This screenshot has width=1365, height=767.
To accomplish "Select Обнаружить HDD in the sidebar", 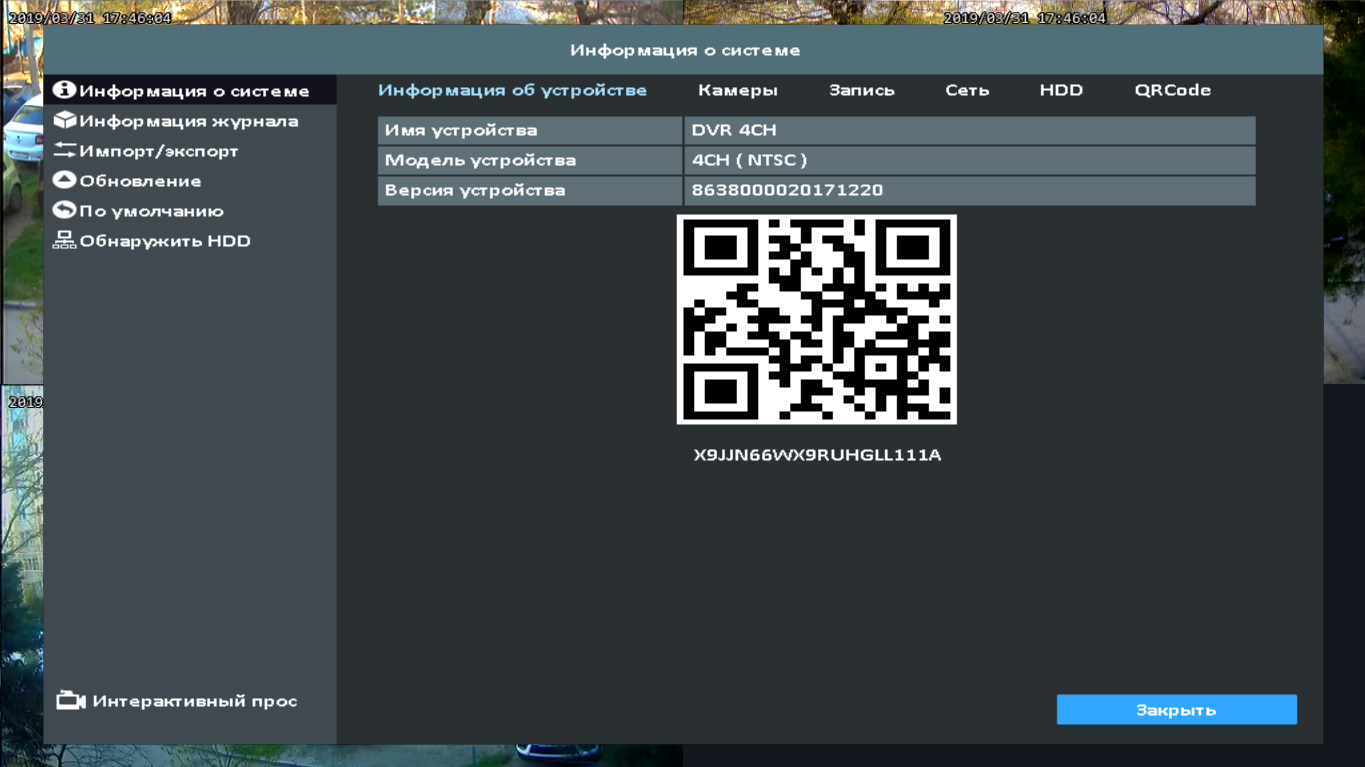I will tap(190, 241).
